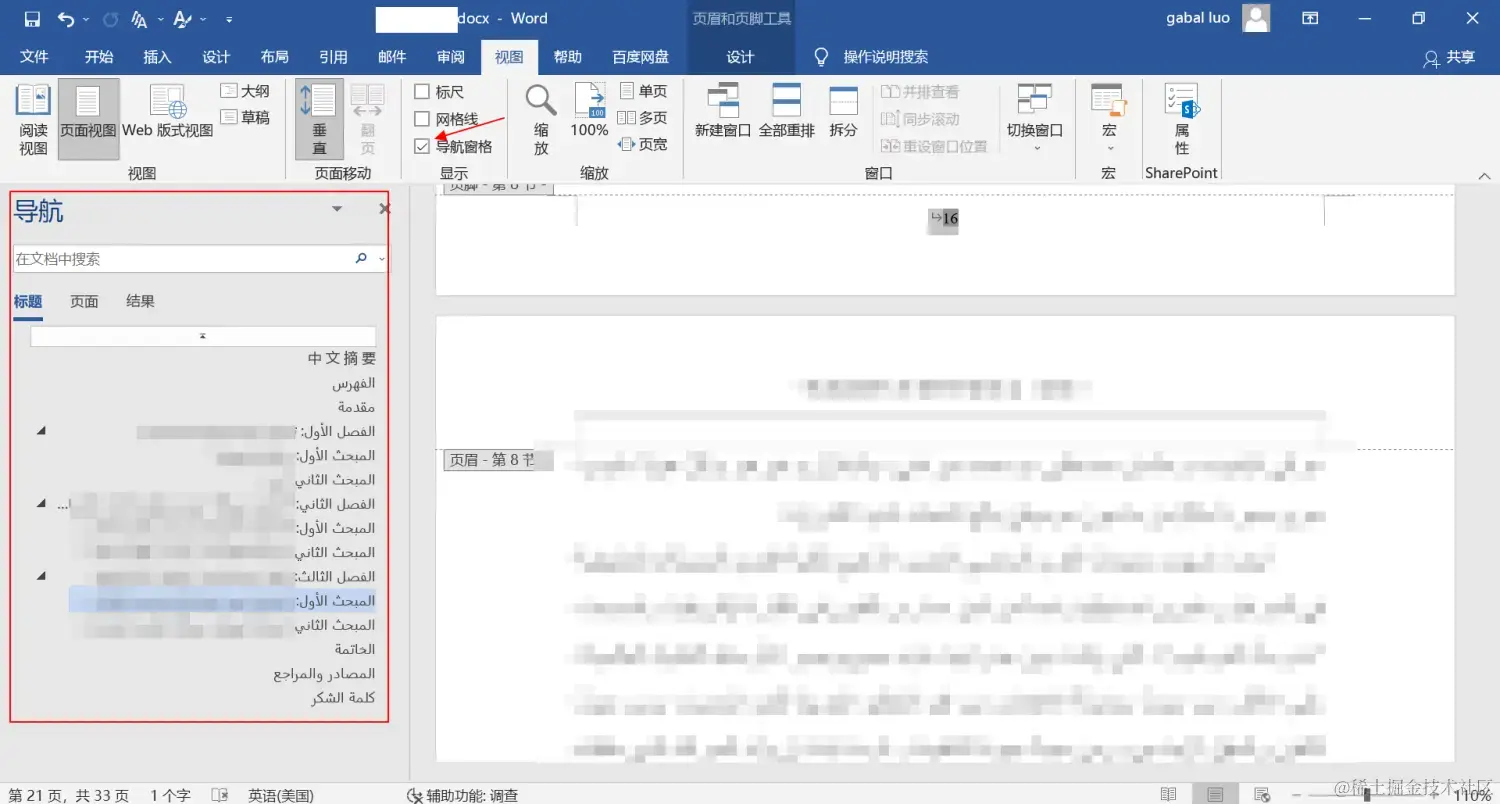This screenshot has height=804, width=1500.
Task: Collapse the الفصل الثالث heading
Action: coord(41,576)
